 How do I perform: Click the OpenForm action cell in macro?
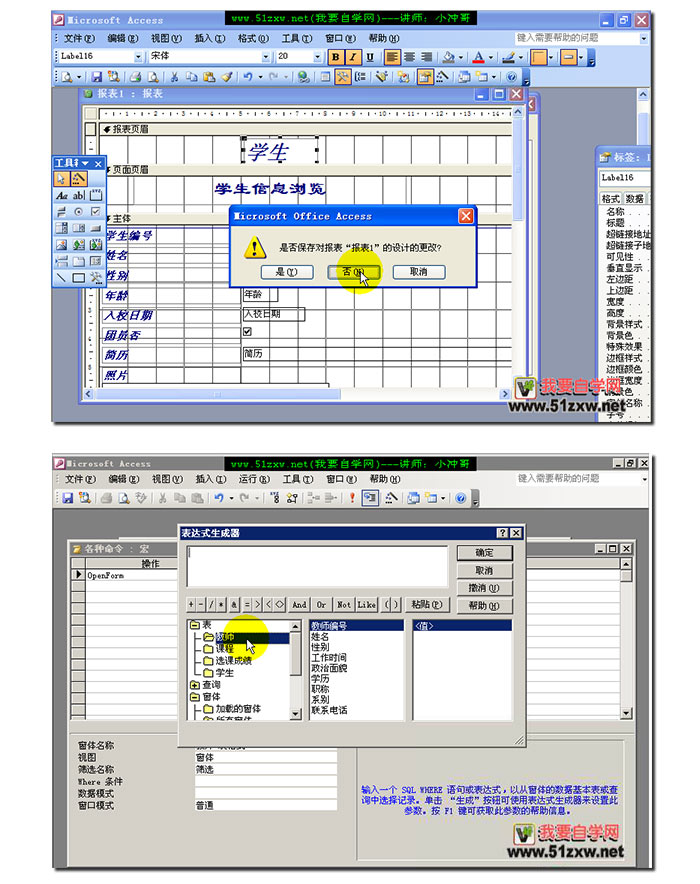pyautogui.click(x=131, y=575)
